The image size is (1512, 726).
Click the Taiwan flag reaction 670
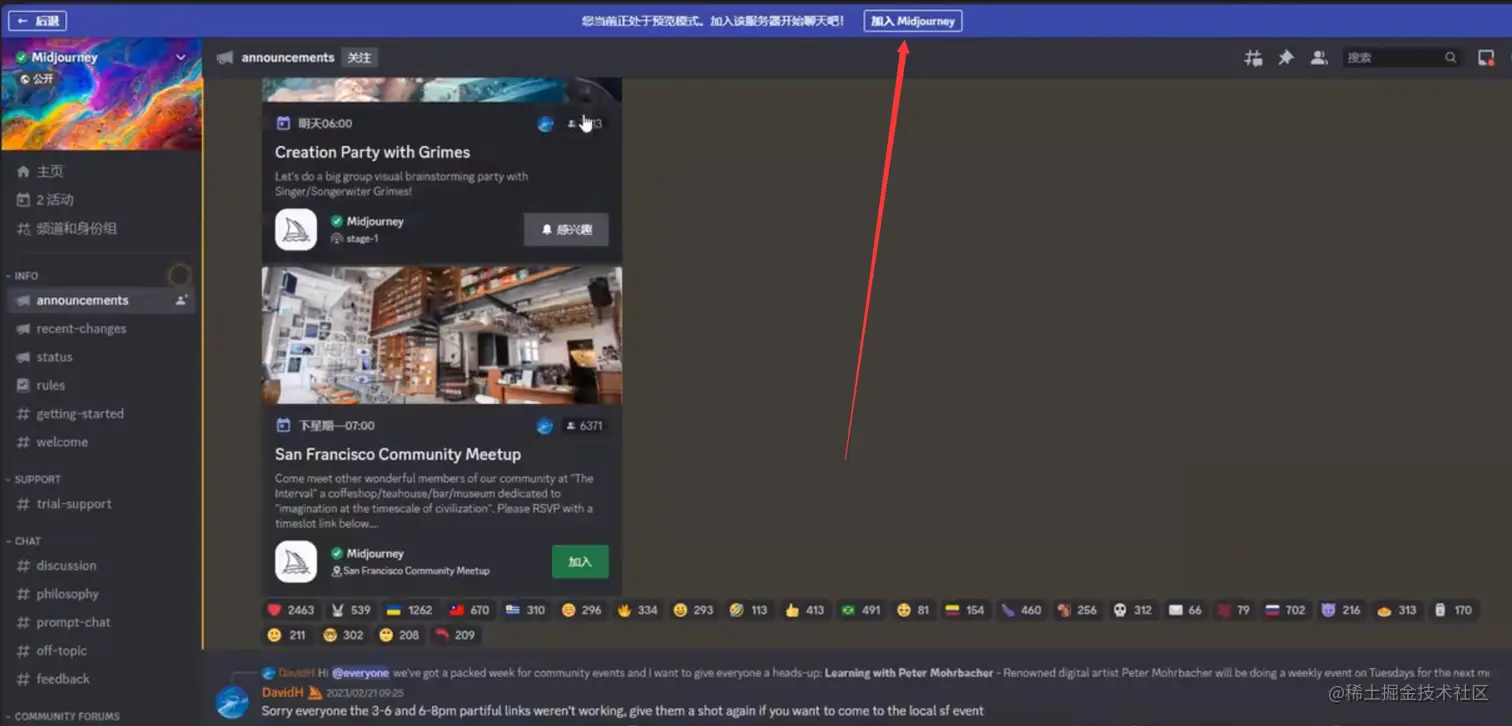(469, 610)
